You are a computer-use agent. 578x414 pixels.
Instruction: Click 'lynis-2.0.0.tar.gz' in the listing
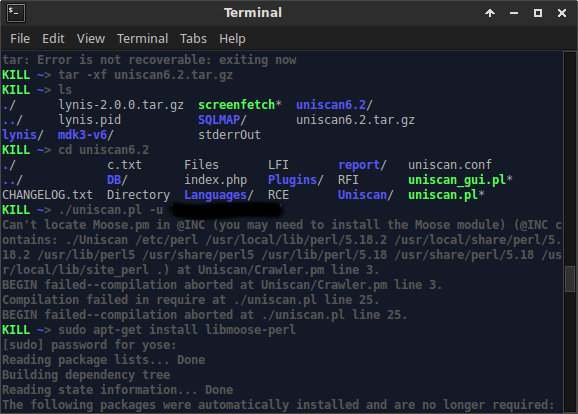121,105
